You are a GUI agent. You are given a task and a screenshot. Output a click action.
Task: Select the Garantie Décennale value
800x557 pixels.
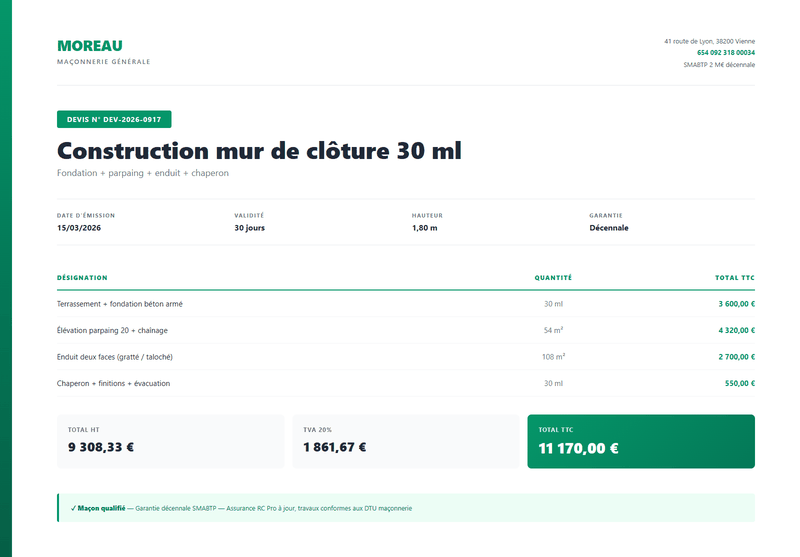609,228
